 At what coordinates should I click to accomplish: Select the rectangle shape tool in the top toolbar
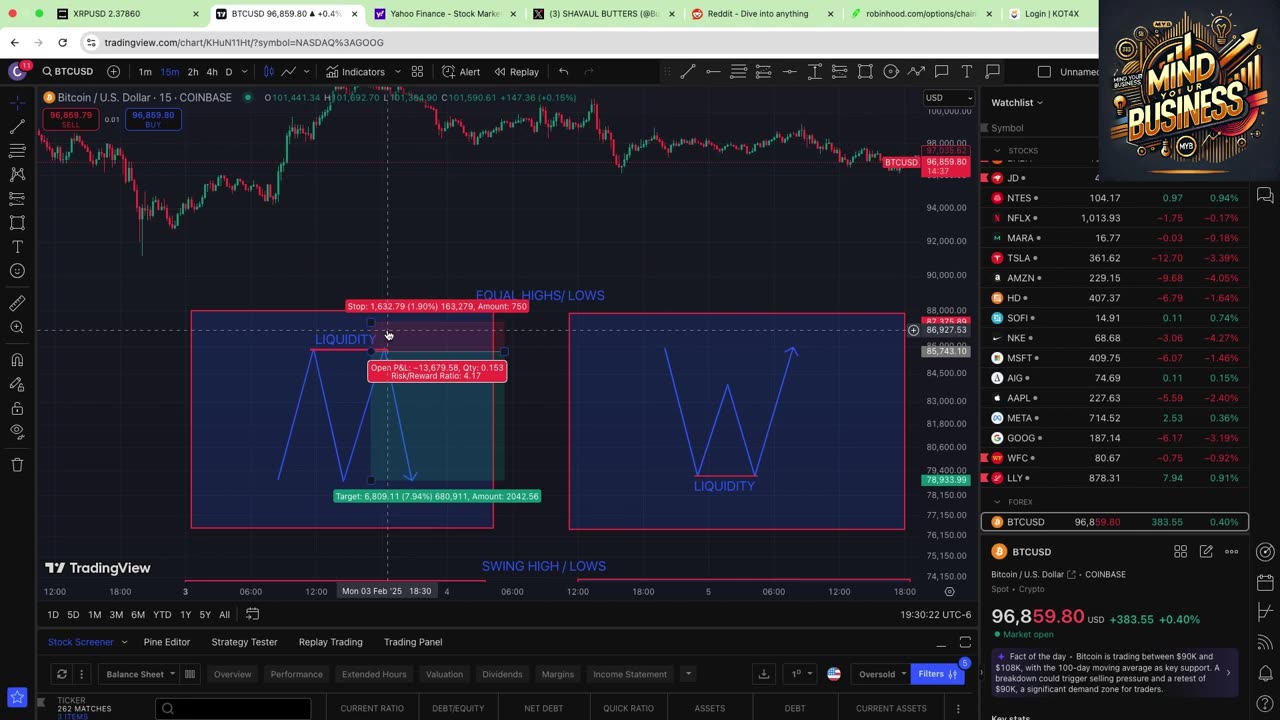click(865, 72)
